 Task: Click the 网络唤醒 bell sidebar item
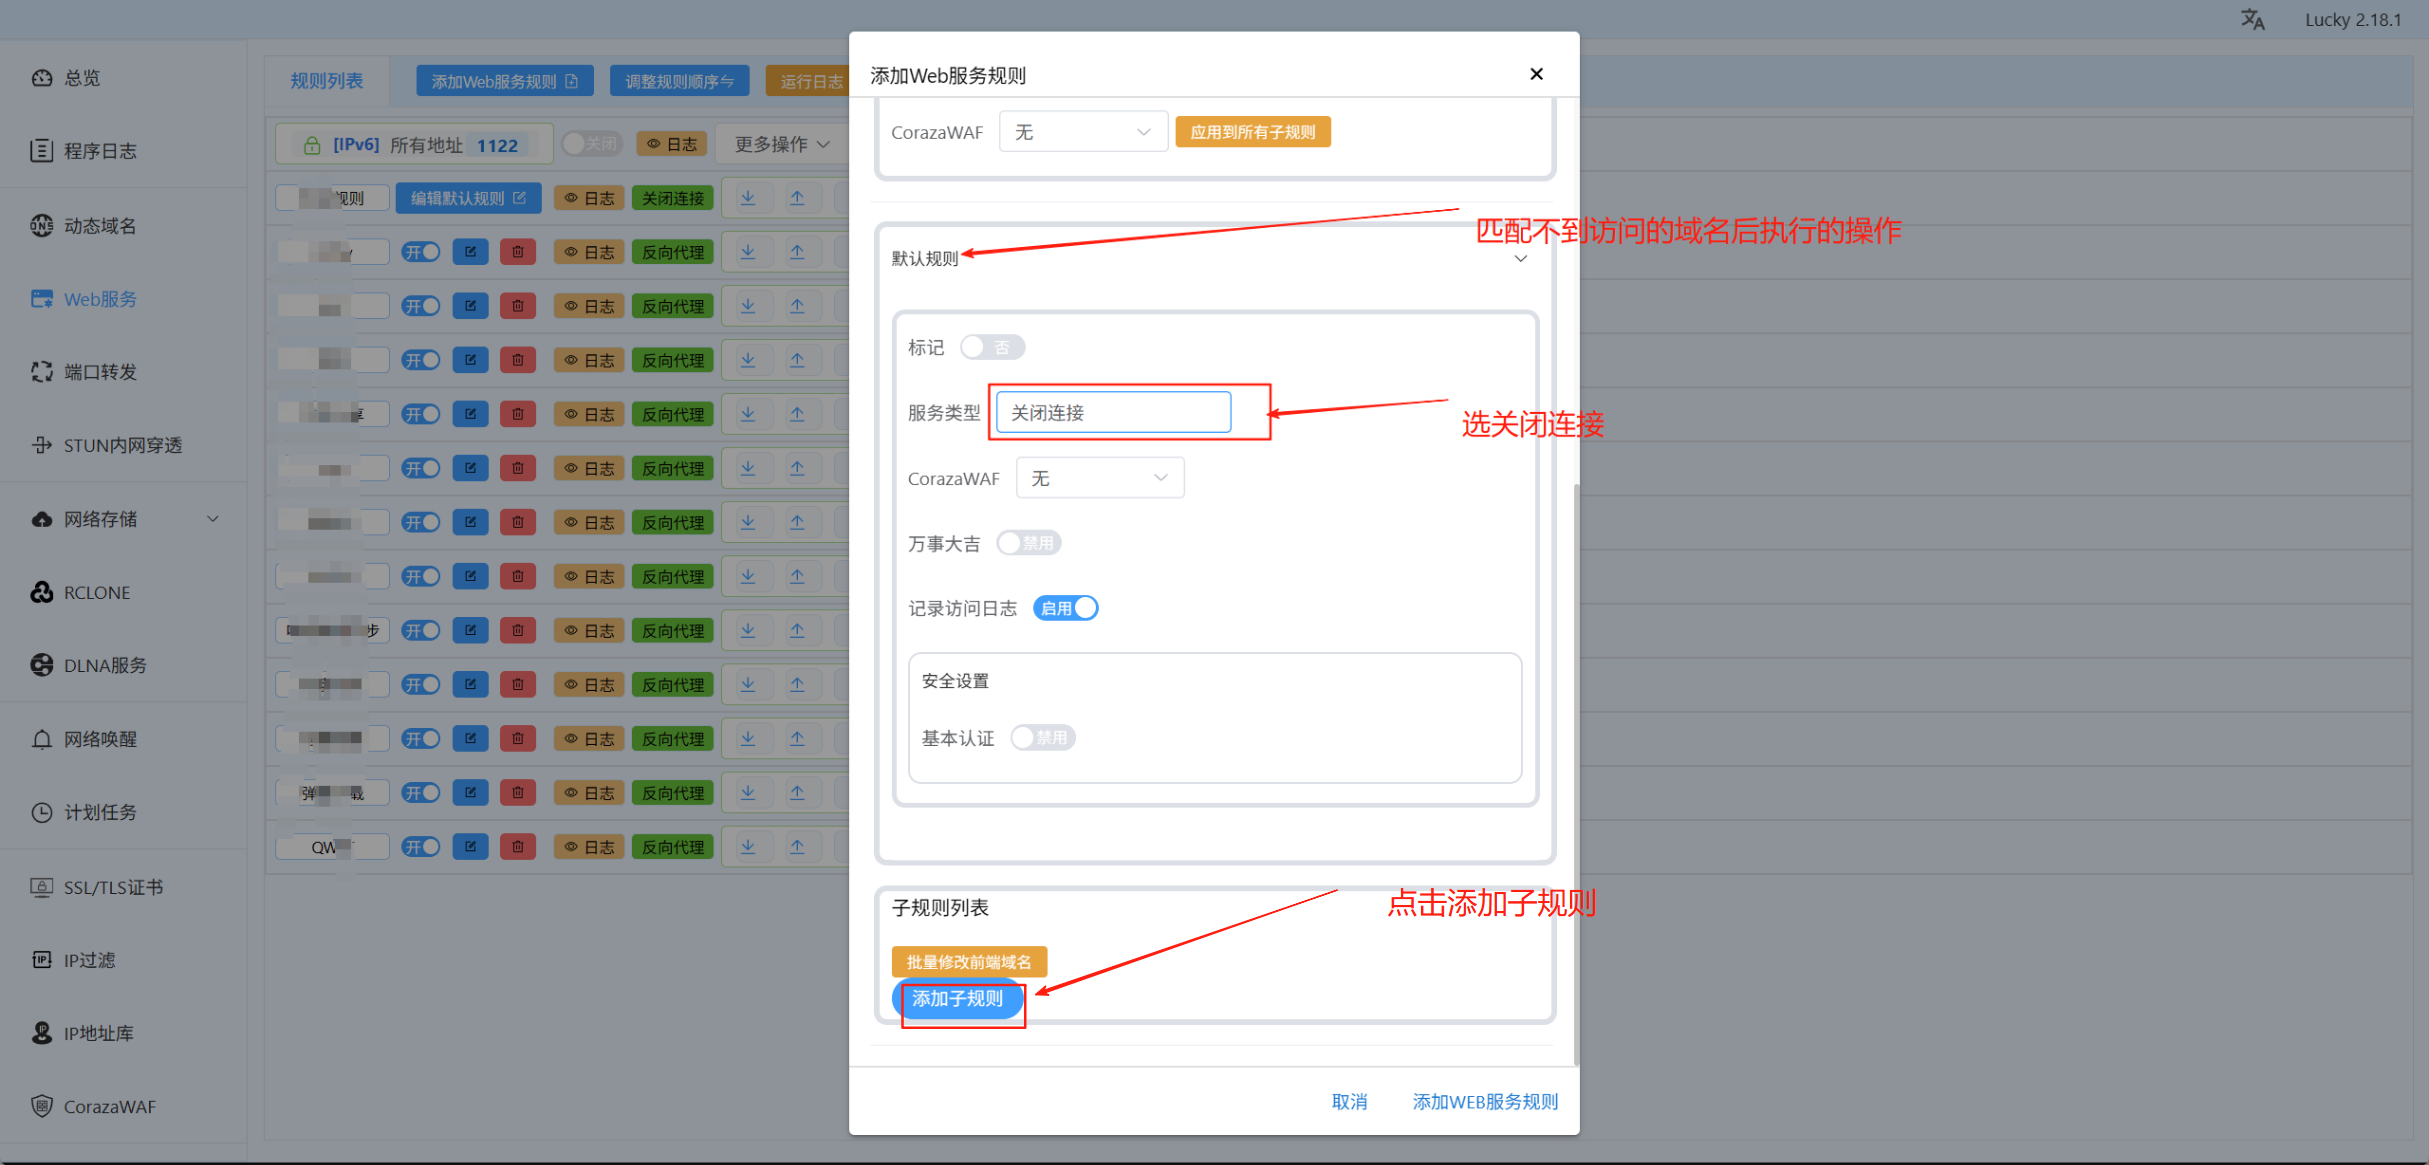(x=100, y=739)
